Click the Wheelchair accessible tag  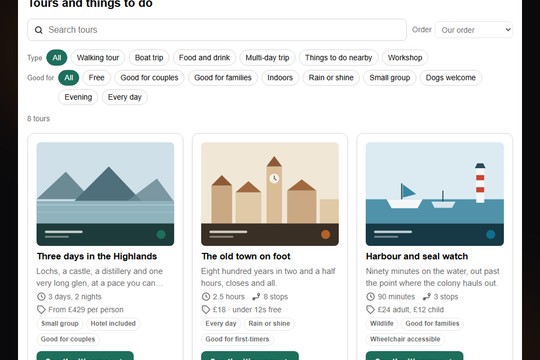pyautogui.click(x=405, y=339)
